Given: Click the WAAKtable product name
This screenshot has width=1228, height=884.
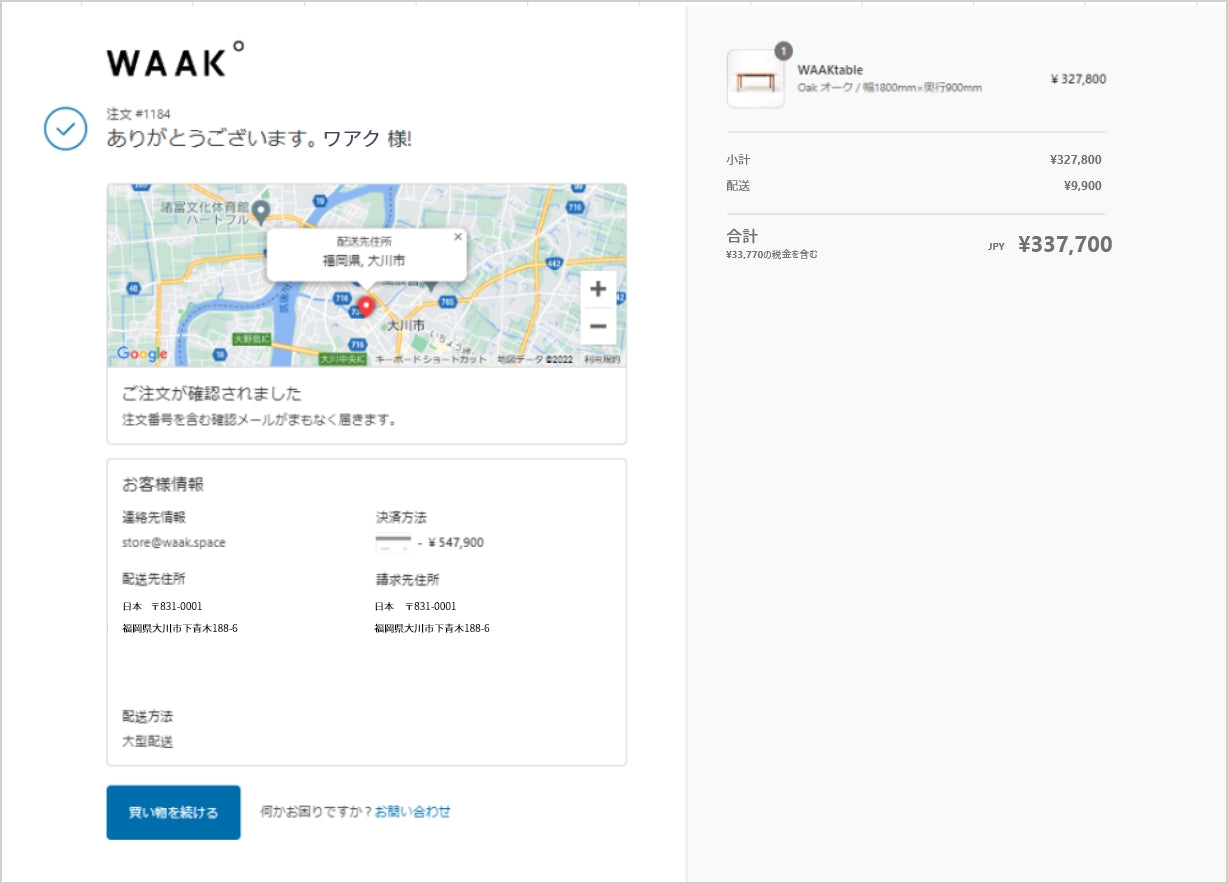Looking at the screenshot, I should pyautogui.click(x=830, y=70).
